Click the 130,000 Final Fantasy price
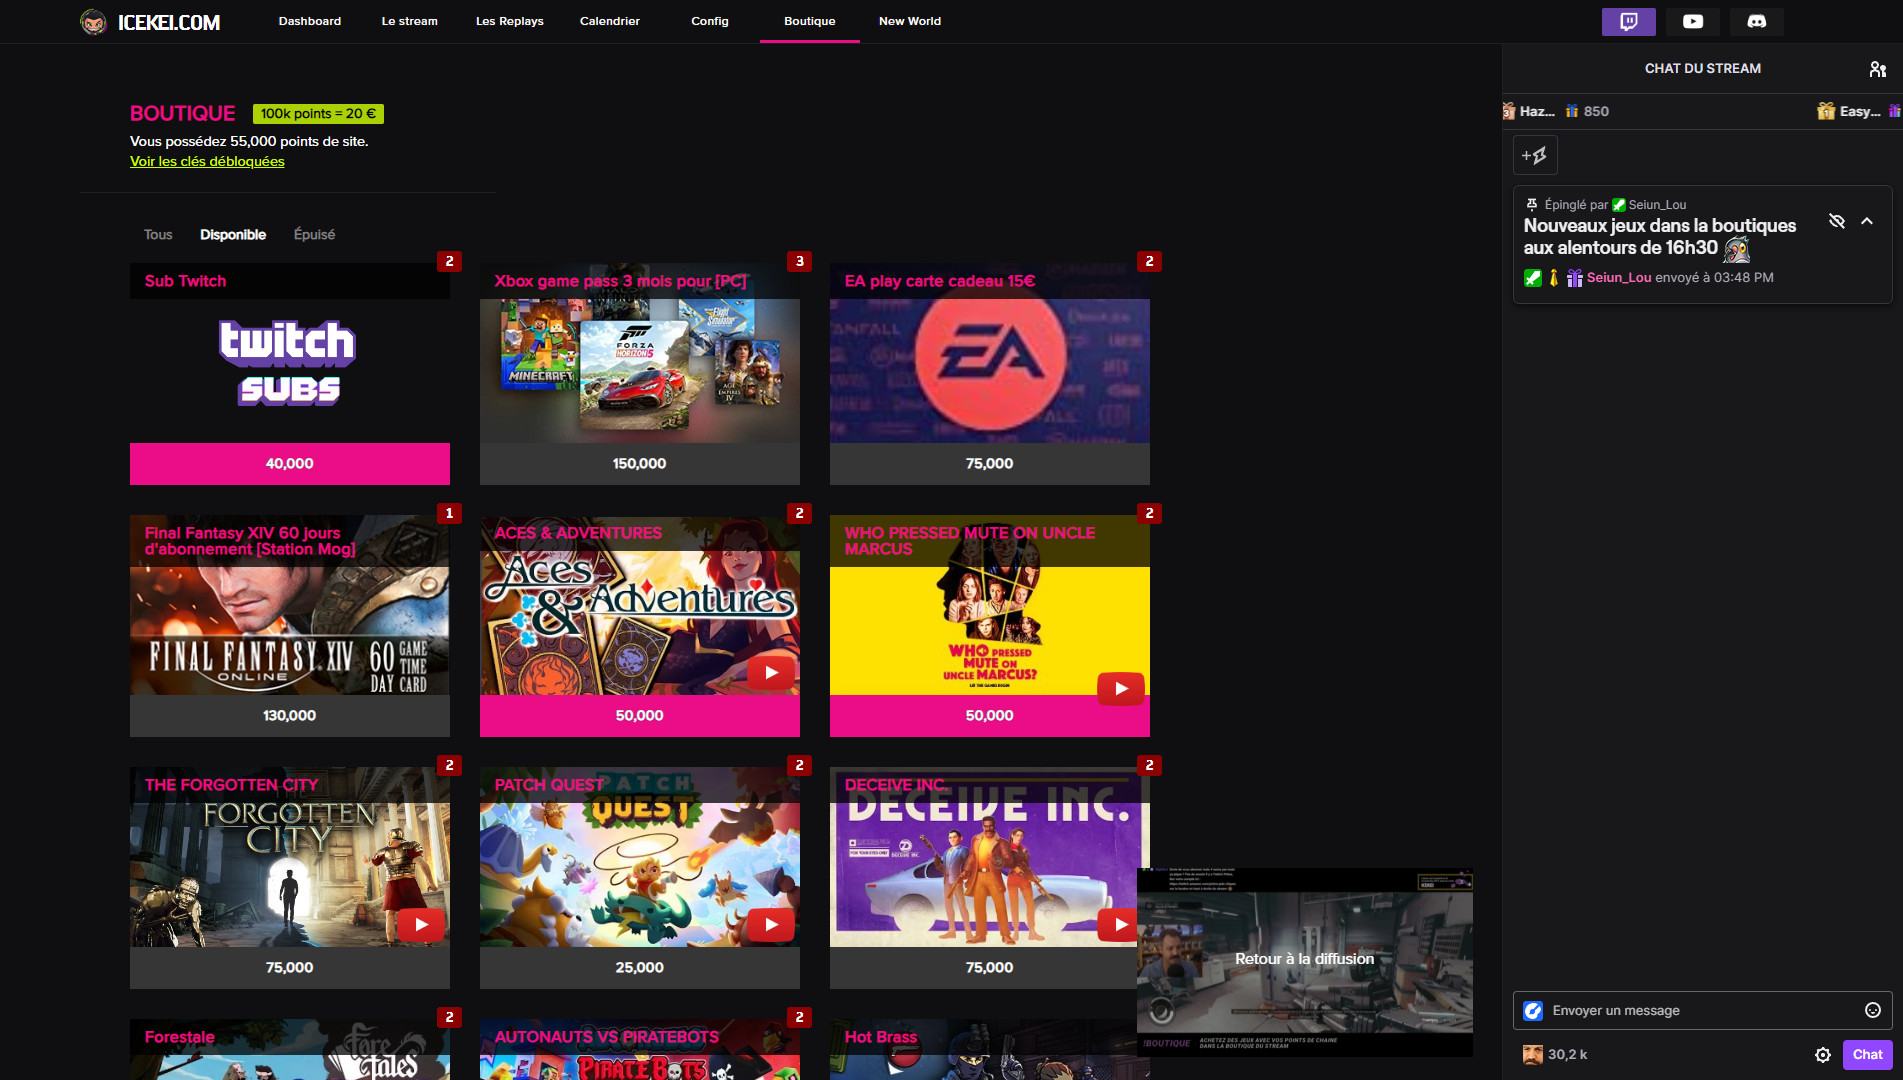 click(x=290, y=716)
